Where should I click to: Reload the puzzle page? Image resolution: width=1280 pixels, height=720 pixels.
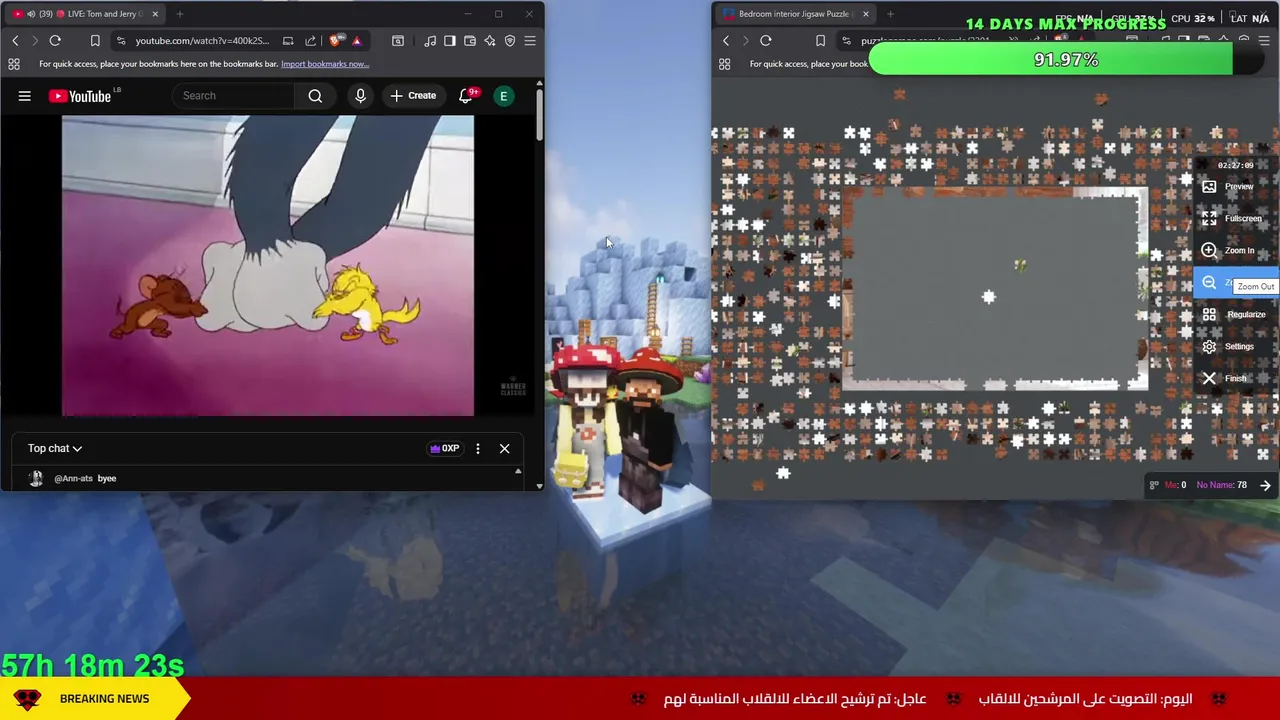coord(766,41)
